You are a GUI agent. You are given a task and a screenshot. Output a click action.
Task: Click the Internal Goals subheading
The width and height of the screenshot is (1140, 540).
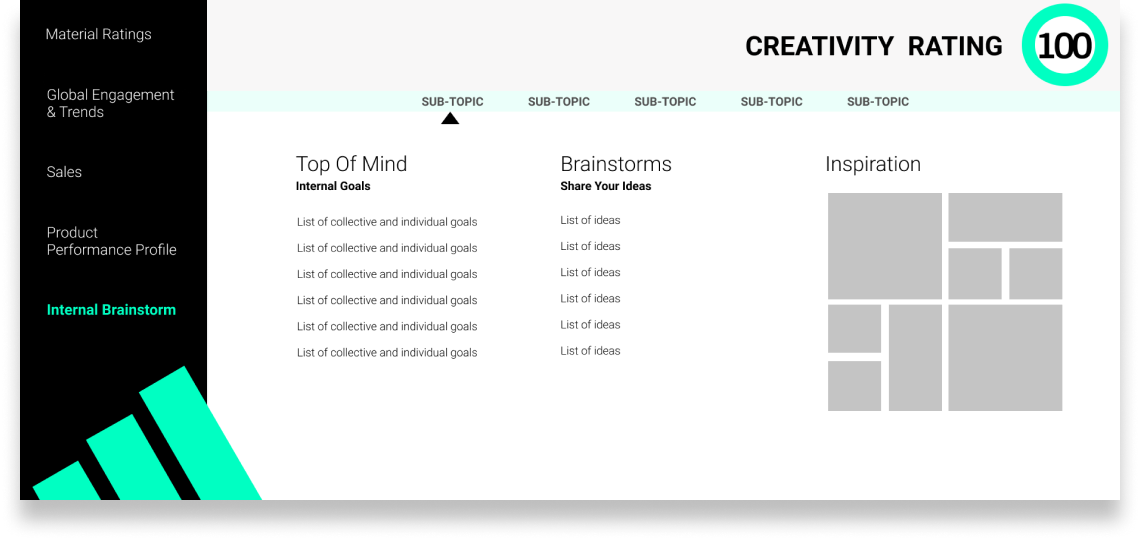tap(333, 186)
